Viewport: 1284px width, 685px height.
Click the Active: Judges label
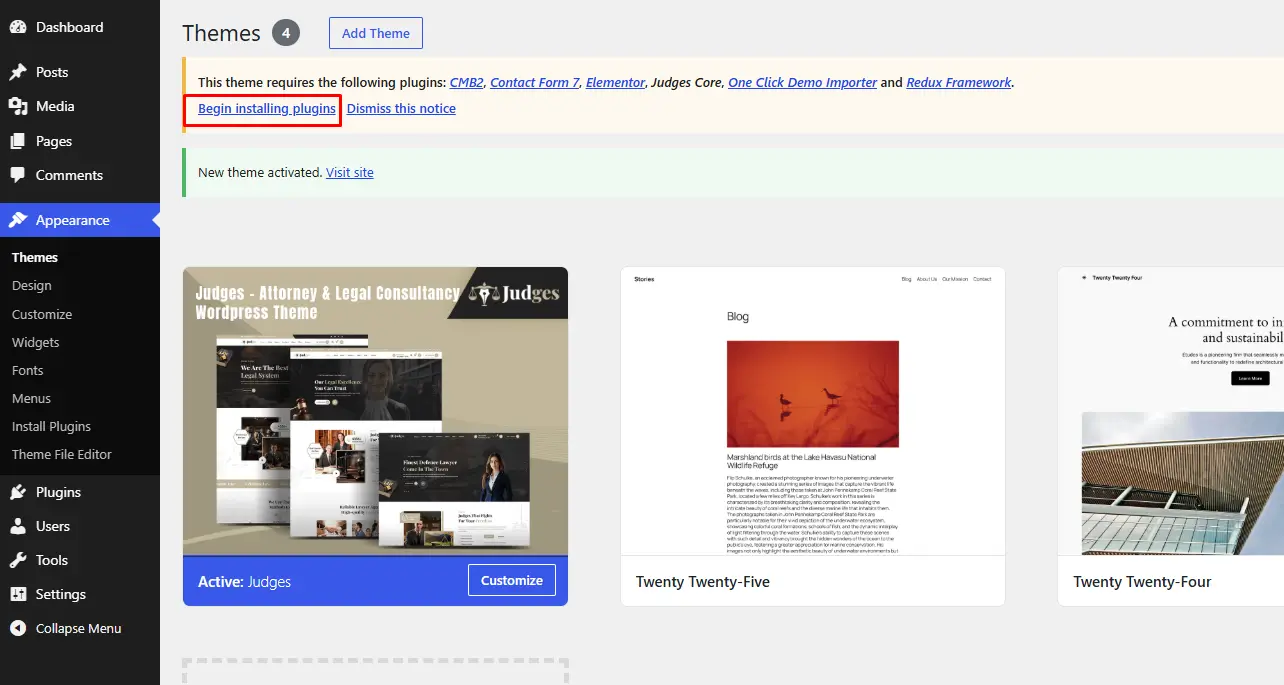(245, 581)
